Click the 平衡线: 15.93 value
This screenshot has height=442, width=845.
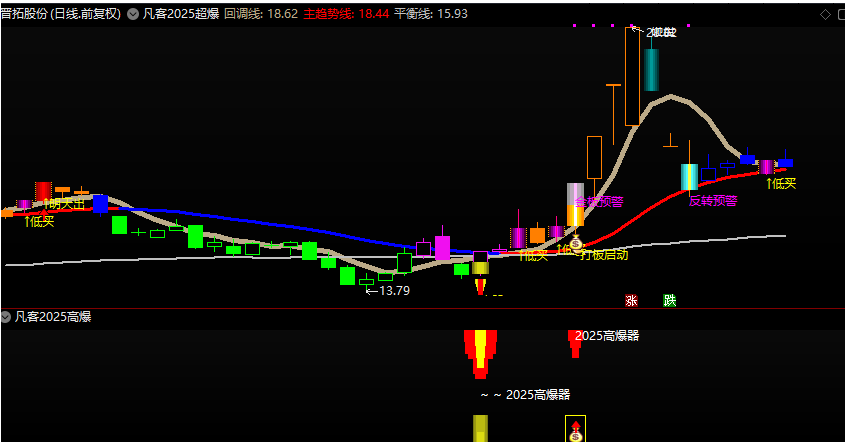click(431, 14)
